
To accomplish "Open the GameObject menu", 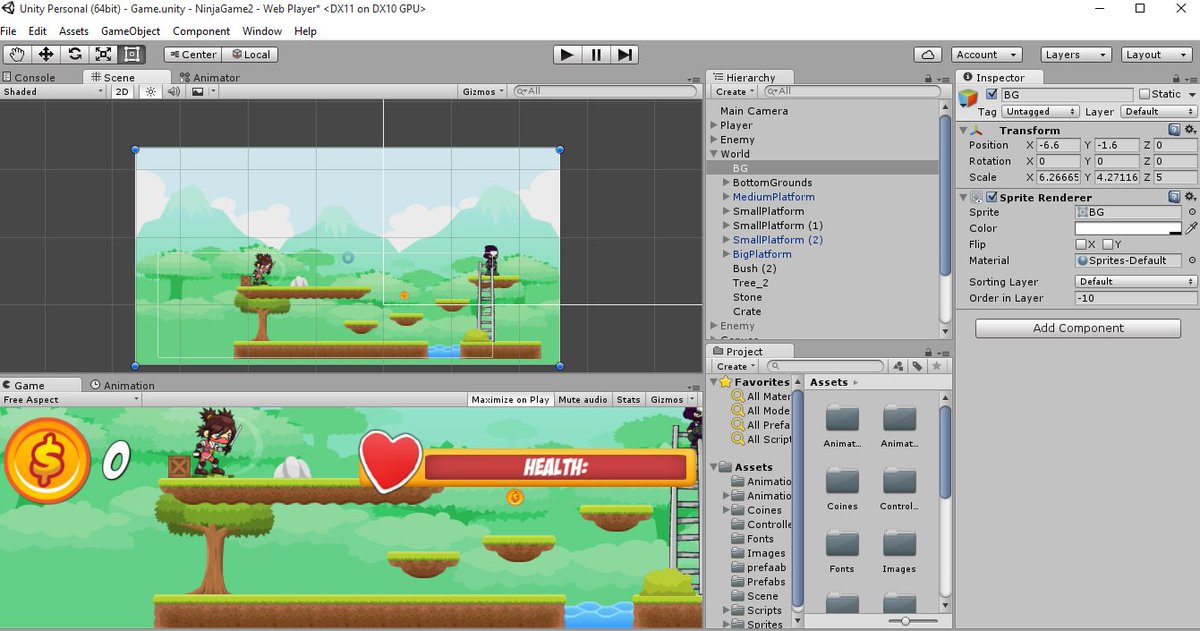I will pos(130,31).
